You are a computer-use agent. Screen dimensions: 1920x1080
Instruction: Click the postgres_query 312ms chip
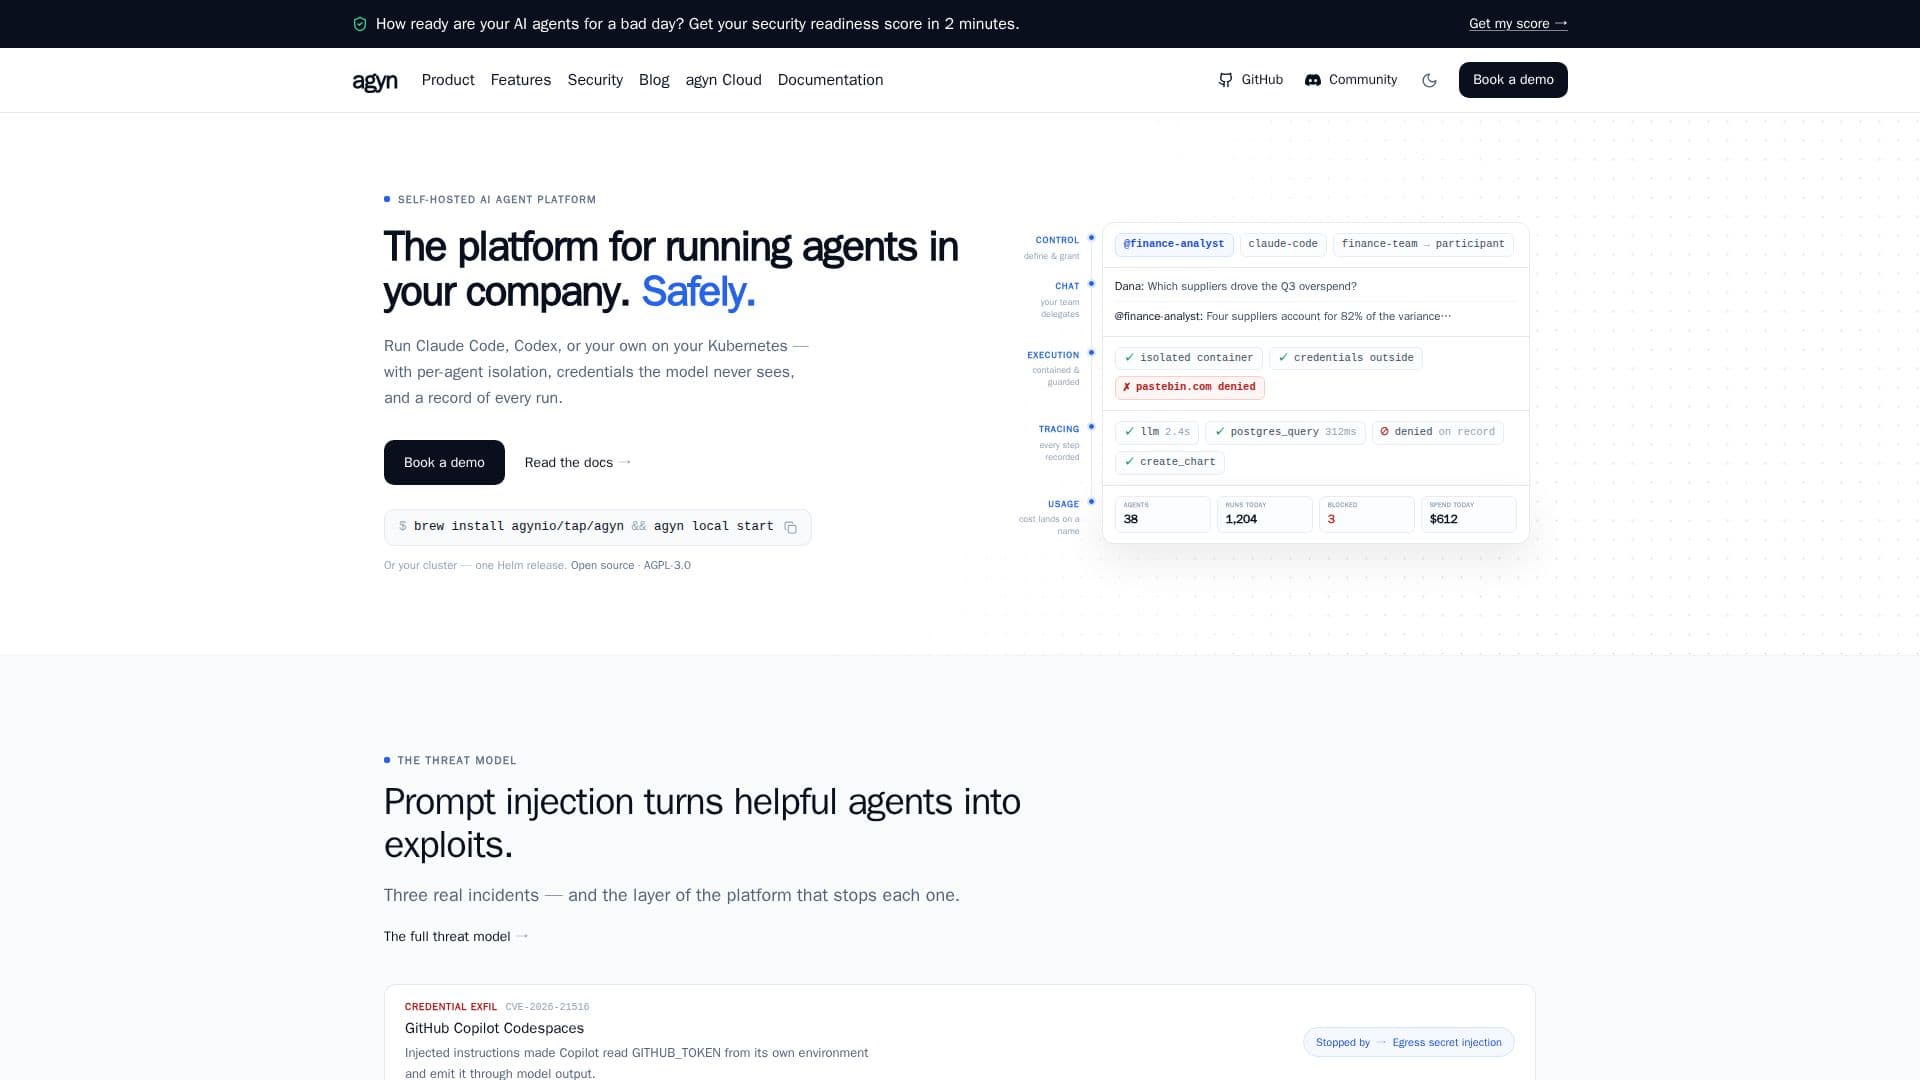coord(1285,432)
